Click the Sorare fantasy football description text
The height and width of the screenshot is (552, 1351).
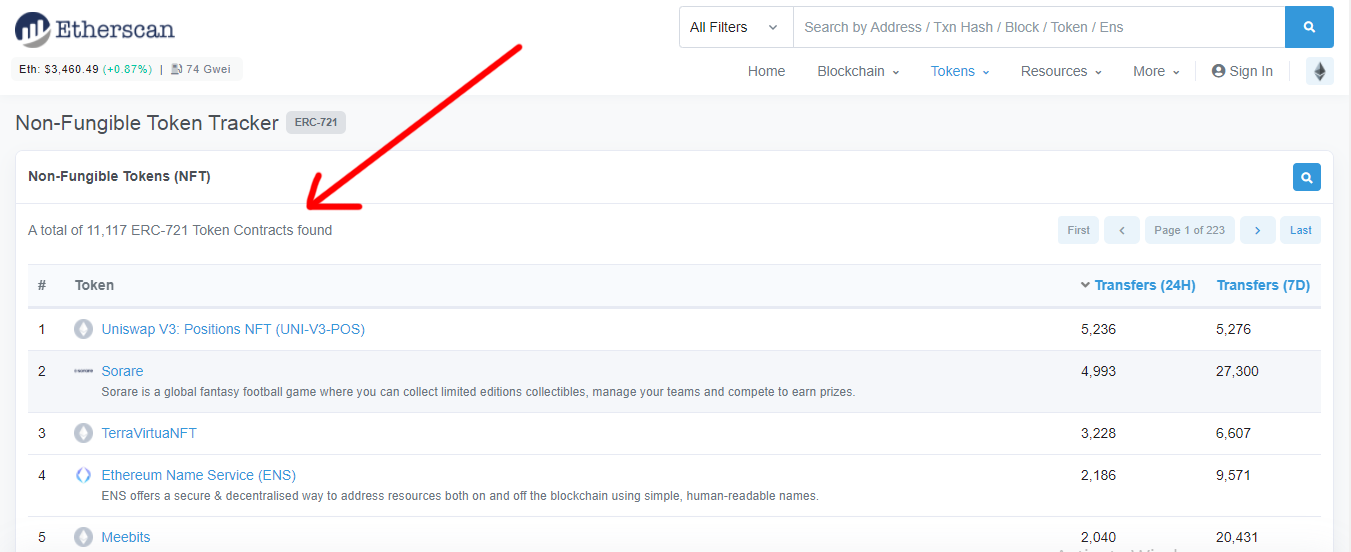pyautogui.click(x=478, y=392)
